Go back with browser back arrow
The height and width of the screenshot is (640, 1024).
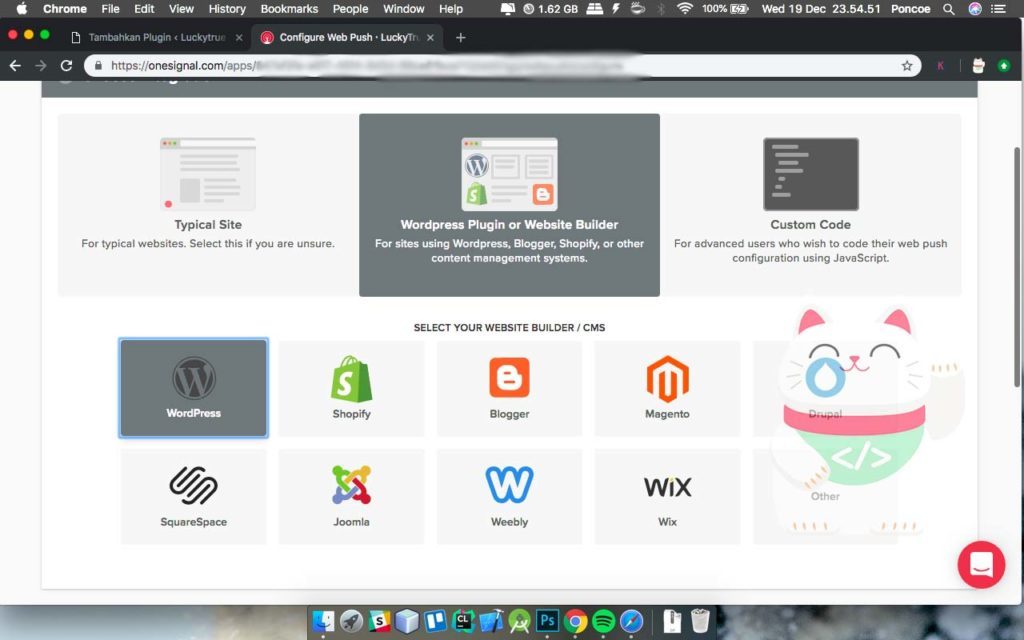pos(15,65)
